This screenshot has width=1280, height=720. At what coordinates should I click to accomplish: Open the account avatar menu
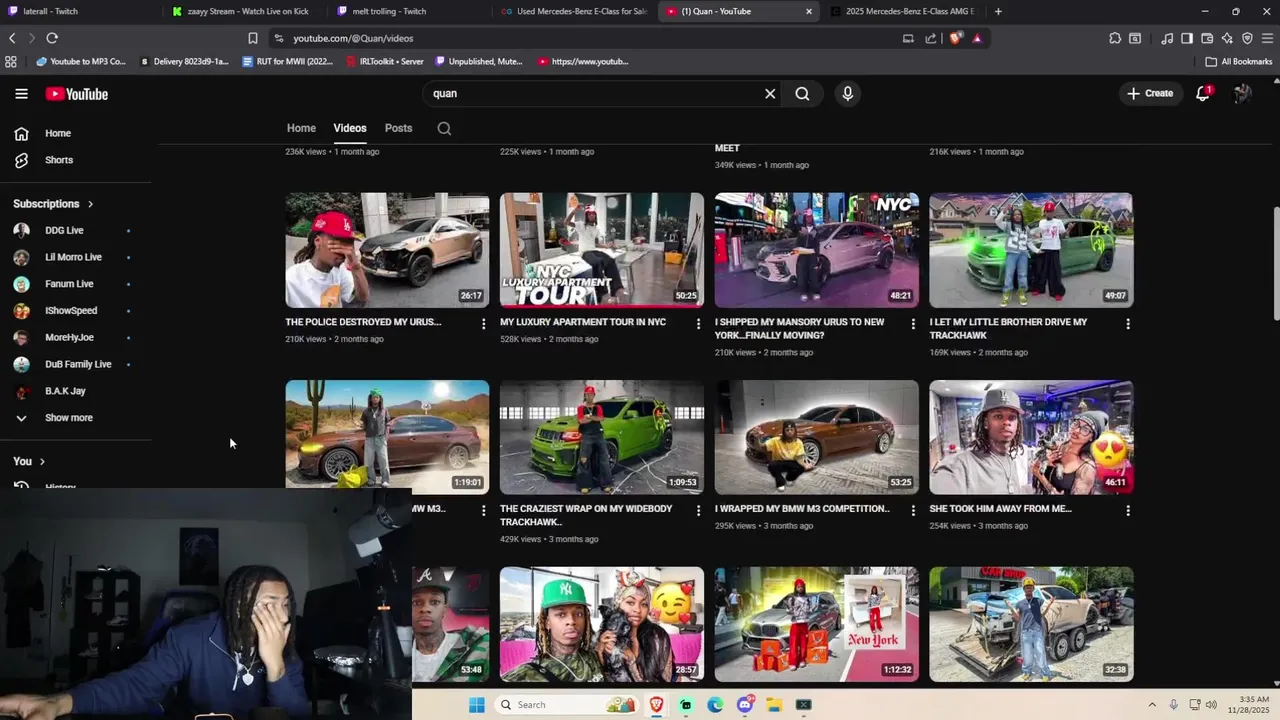1242,94
